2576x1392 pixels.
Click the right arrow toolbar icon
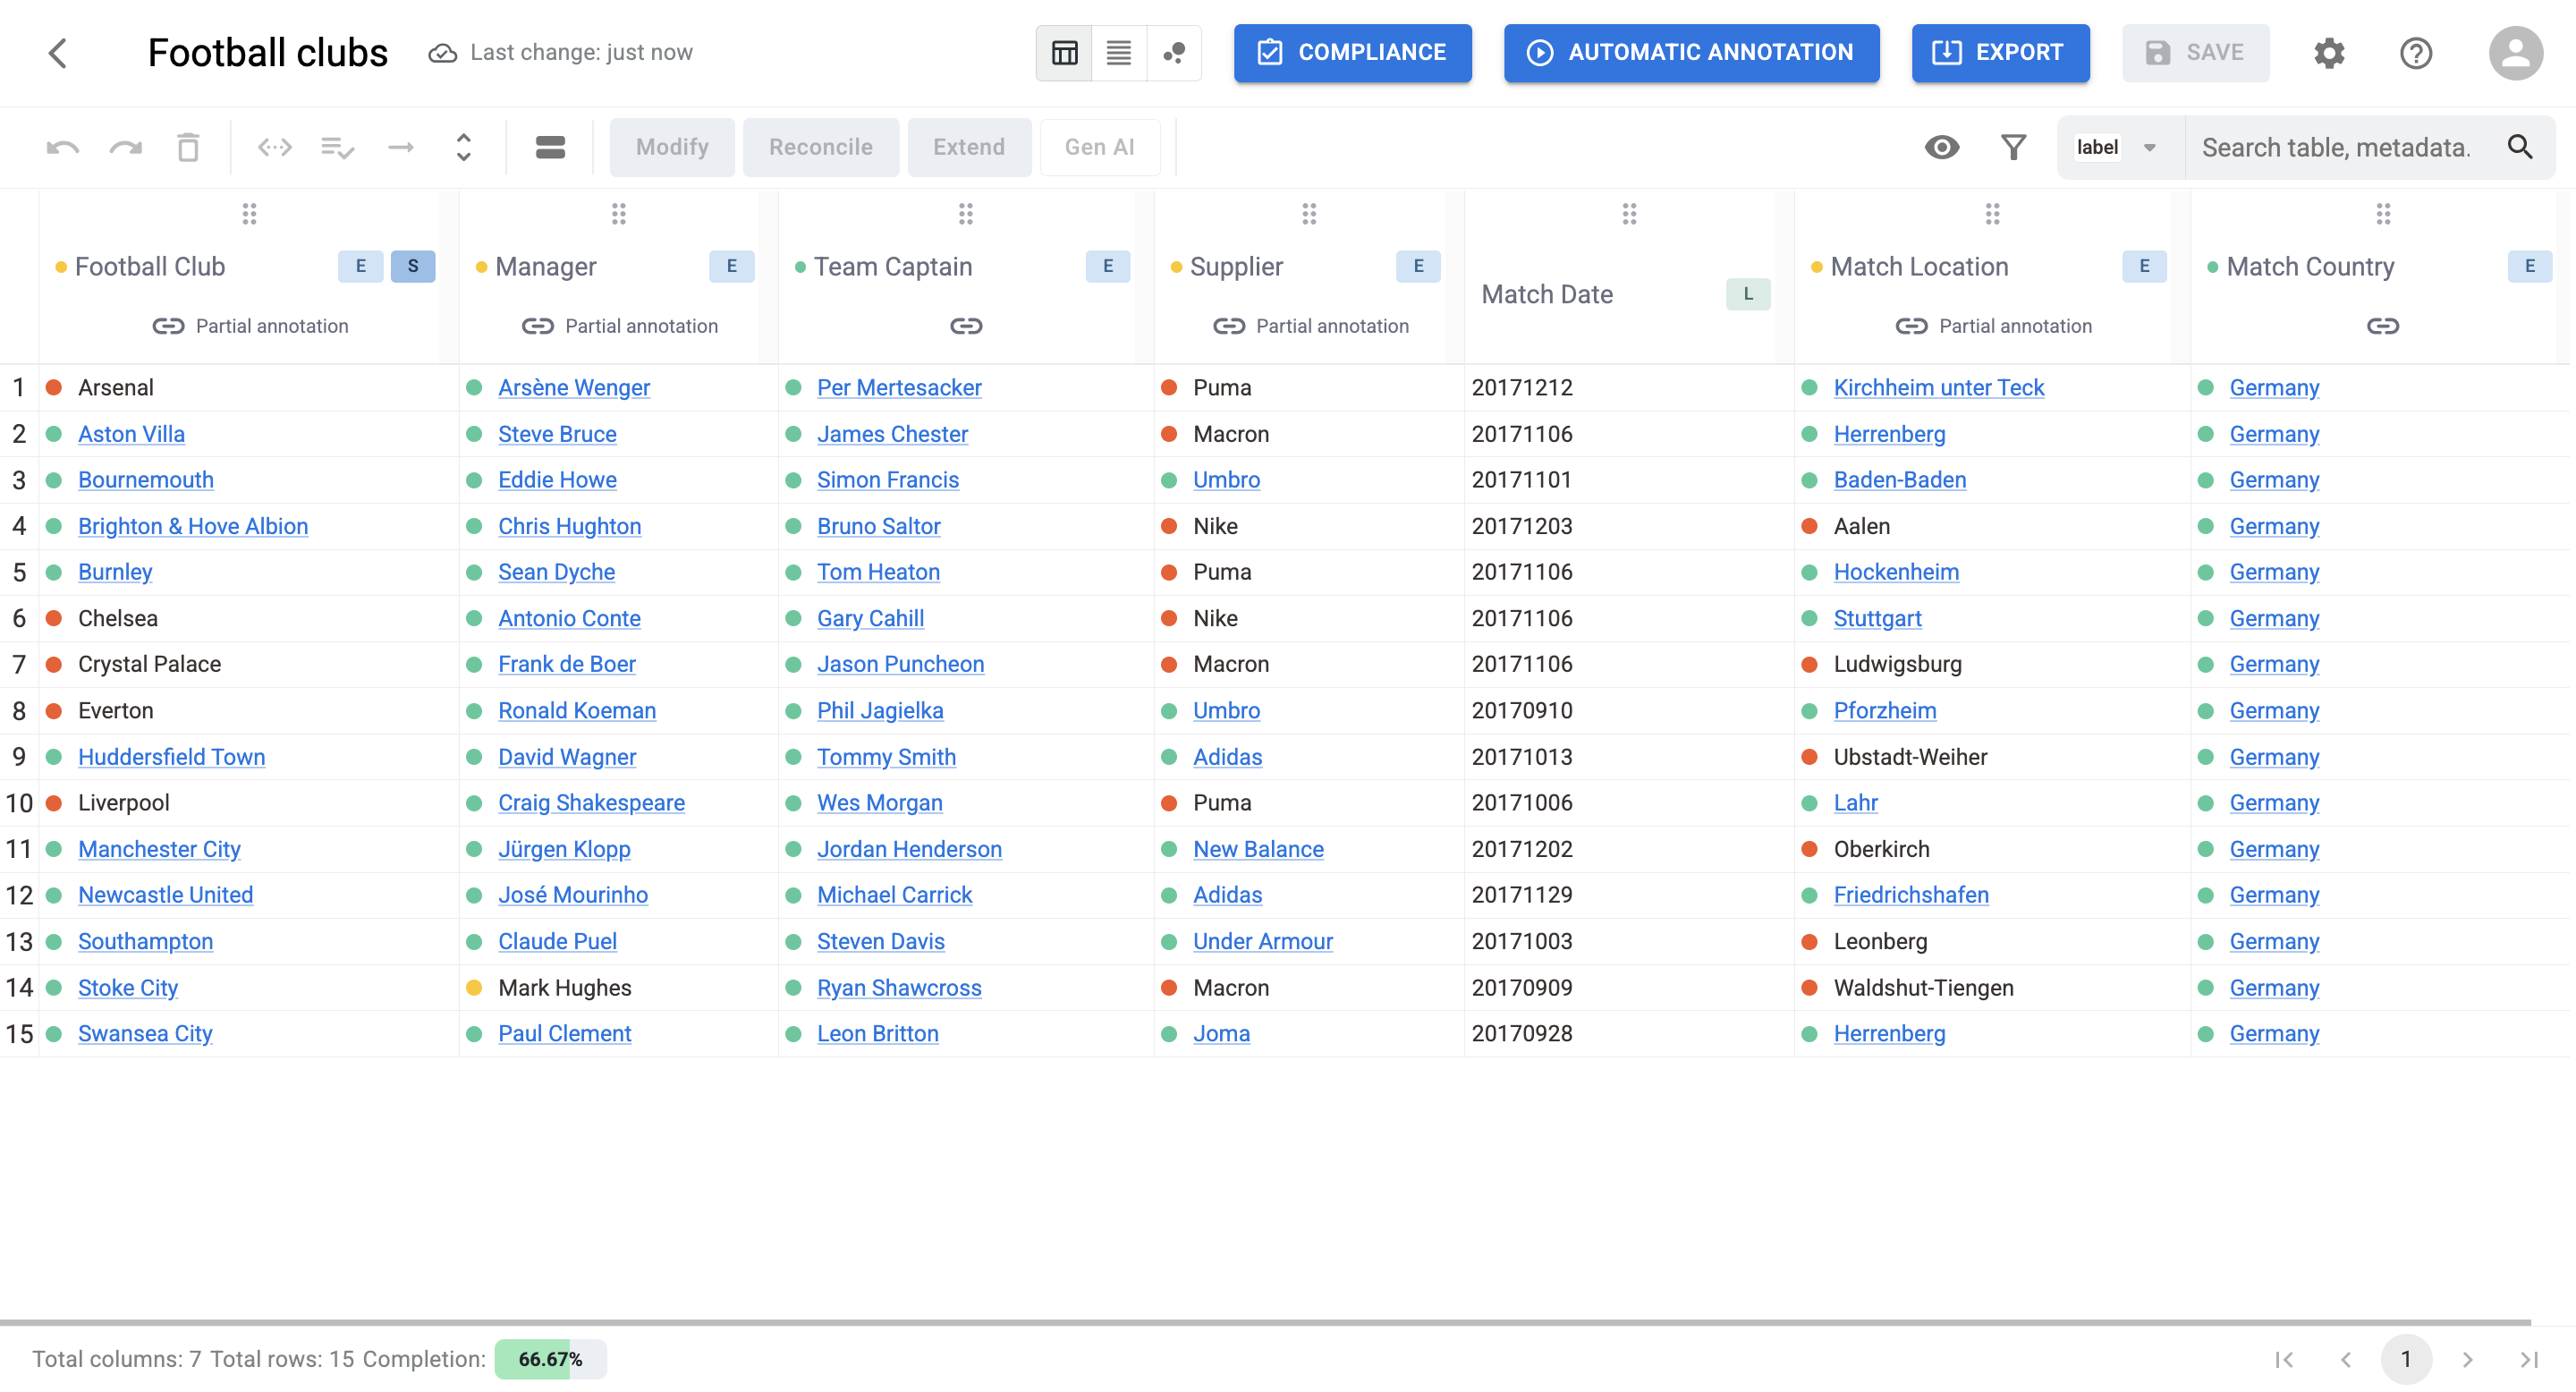pyautogui.click(x=401, y=148)
